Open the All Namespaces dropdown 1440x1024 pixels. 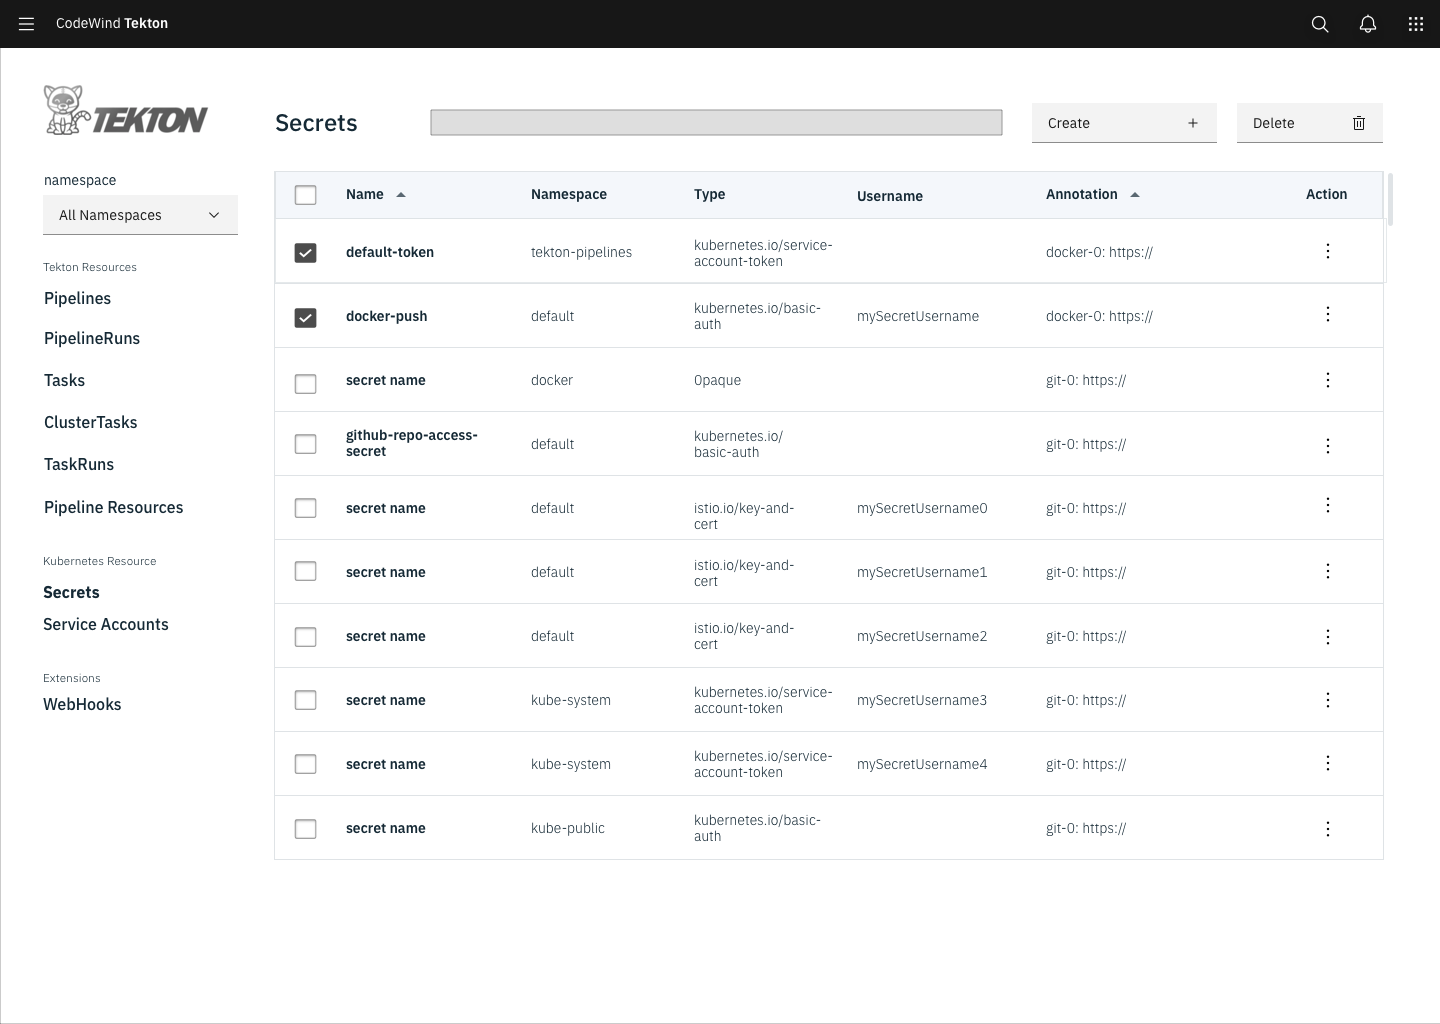coord(140,214)
